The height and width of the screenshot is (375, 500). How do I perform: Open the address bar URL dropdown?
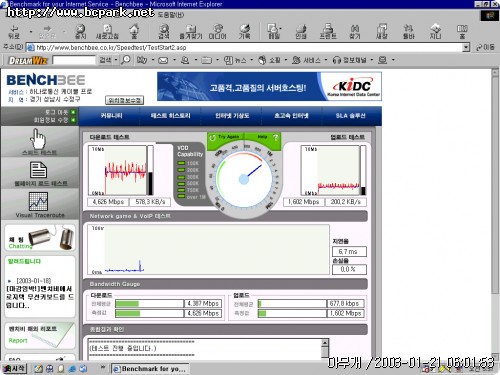coord(466,47)
